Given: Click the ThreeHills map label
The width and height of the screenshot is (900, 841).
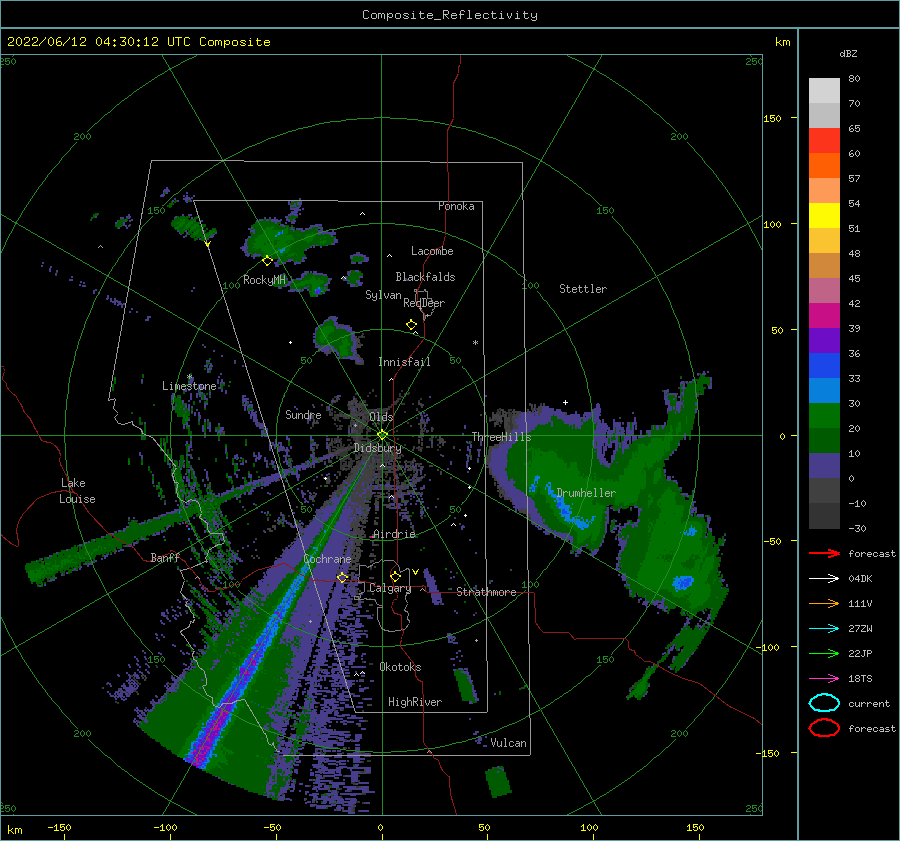Looking at the screenshot, I should tap(502, 437).
